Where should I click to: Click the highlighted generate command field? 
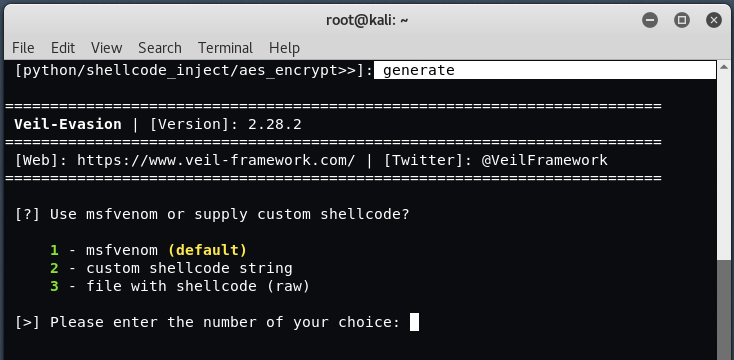coord(545,70)
